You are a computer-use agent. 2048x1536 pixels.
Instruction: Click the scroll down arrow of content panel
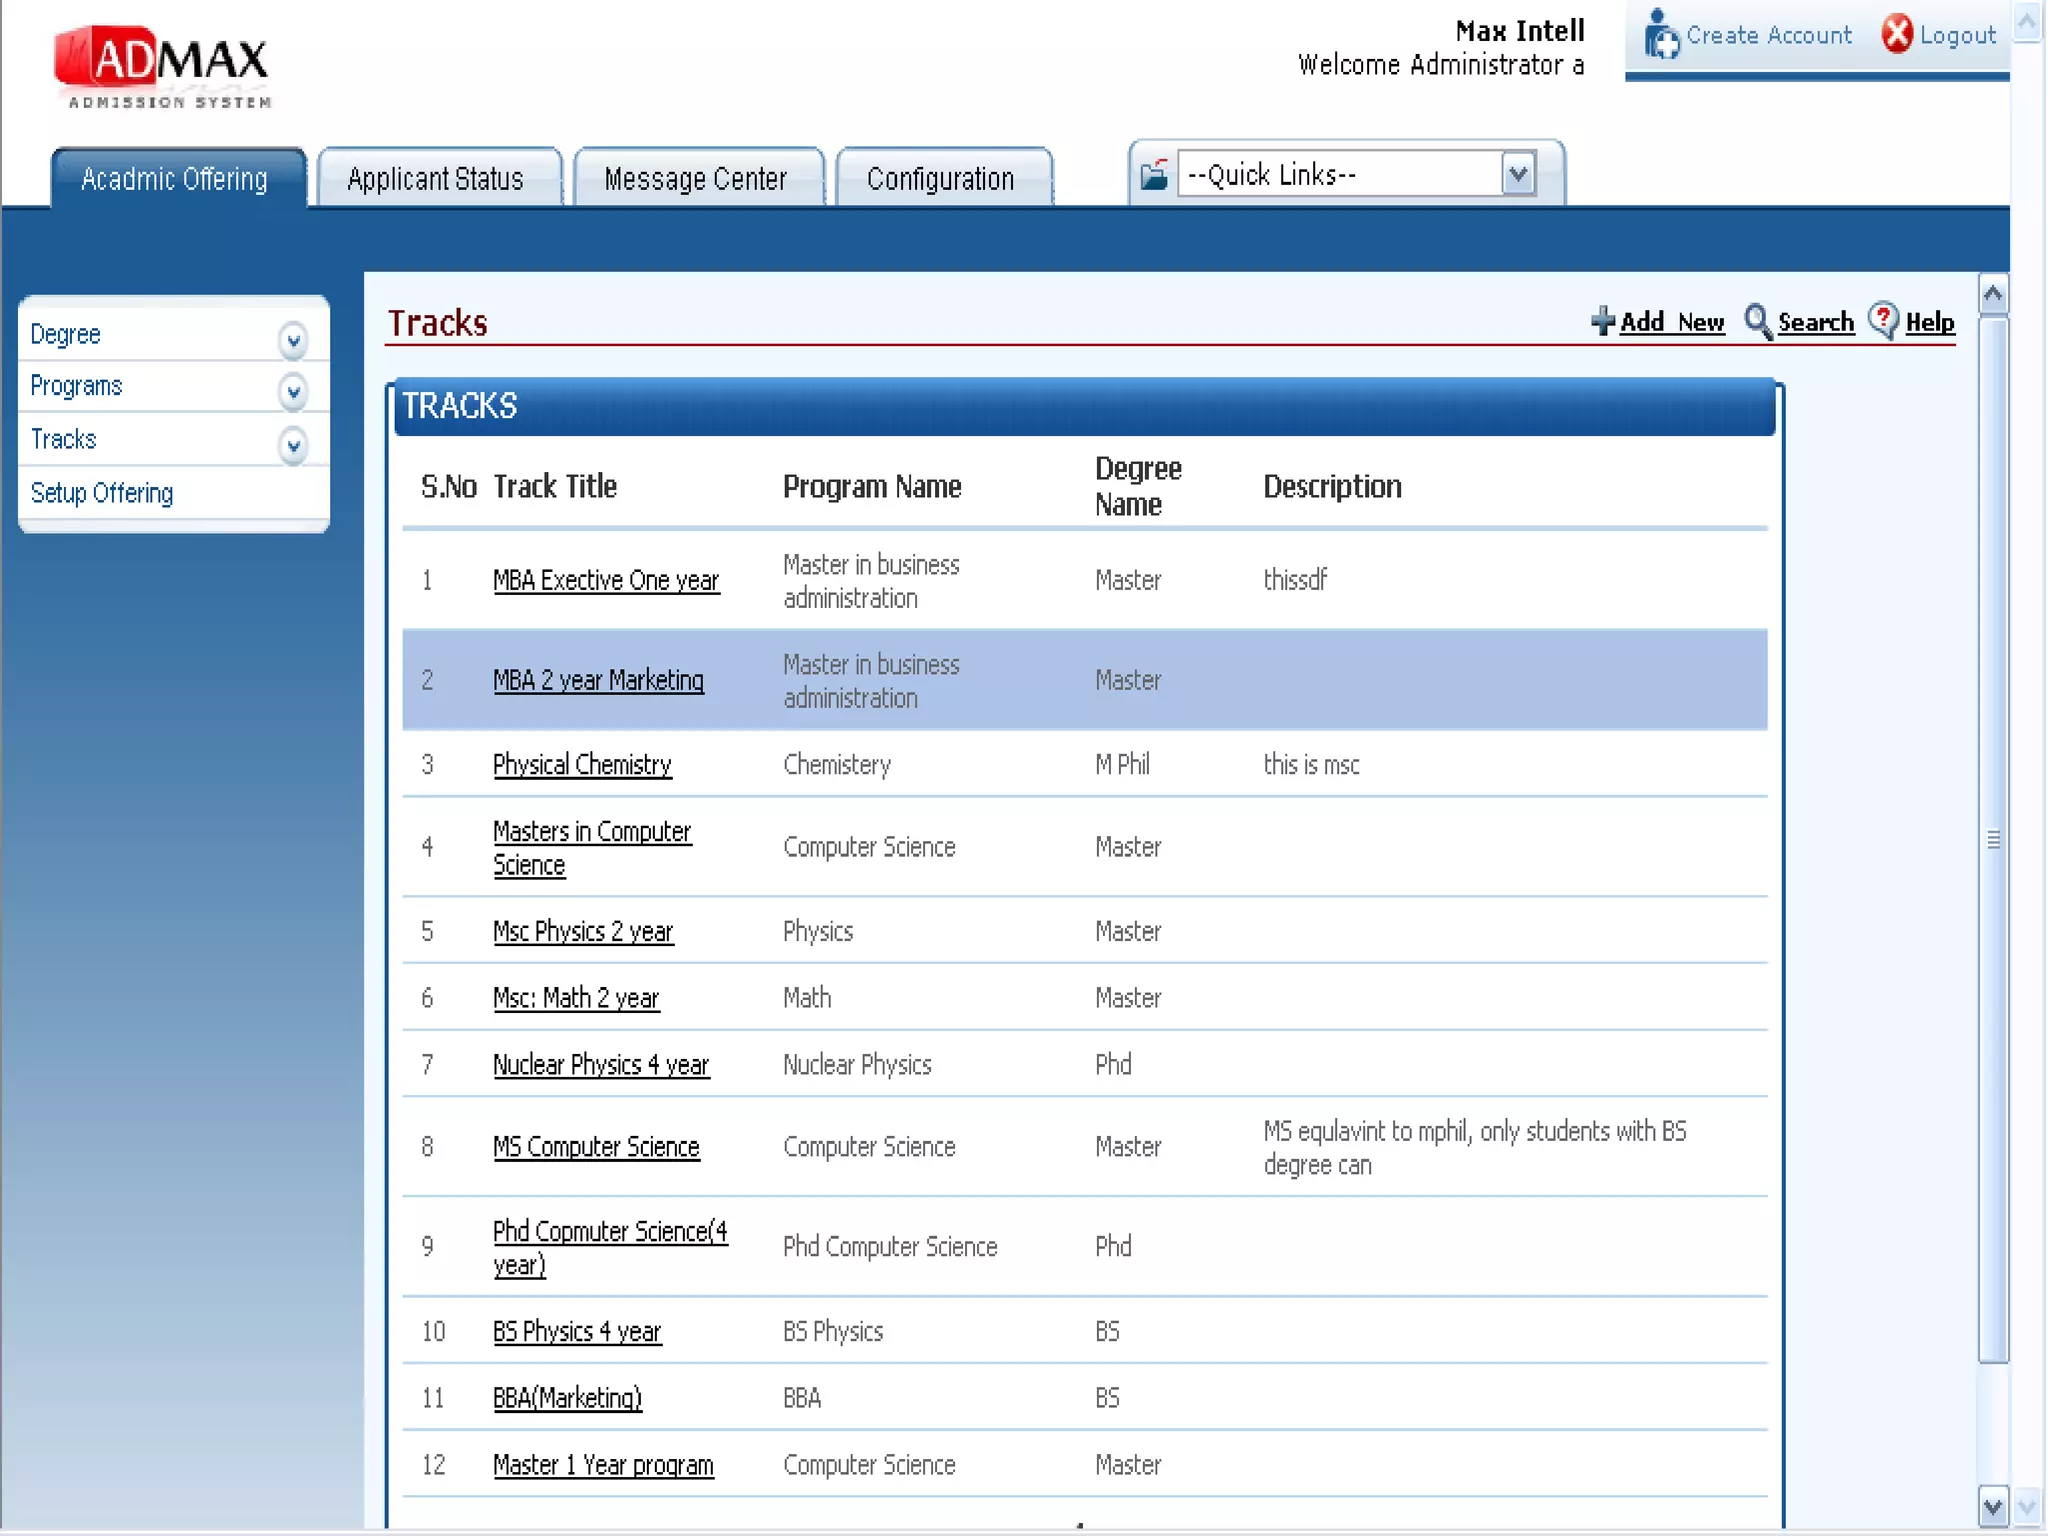coord(1992,1506)
